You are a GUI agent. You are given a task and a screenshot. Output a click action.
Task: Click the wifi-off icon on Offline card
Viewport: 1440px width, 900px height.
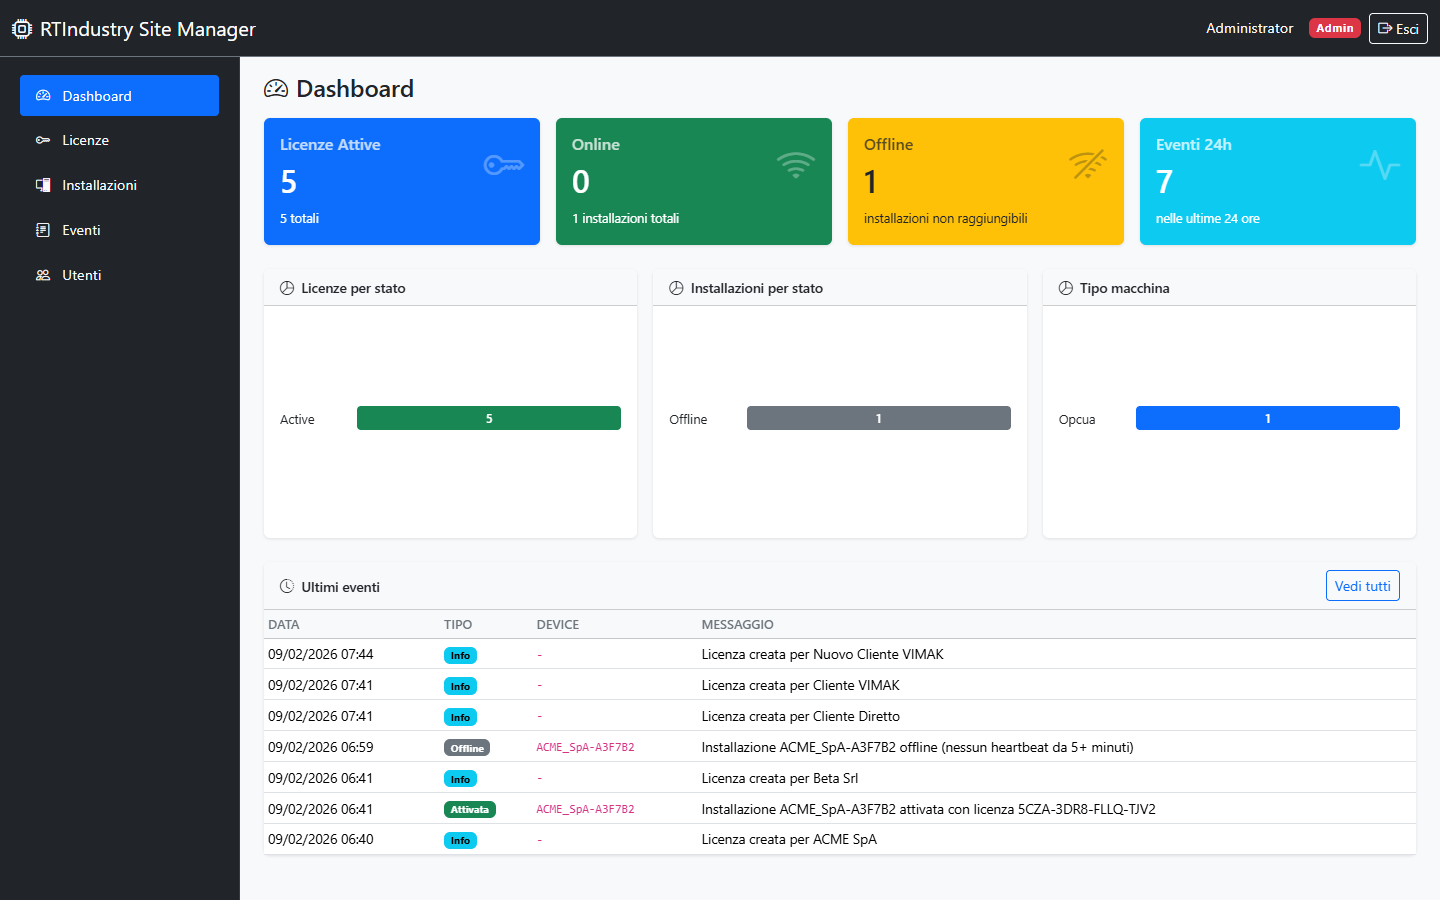click(x=1088, y=165)
